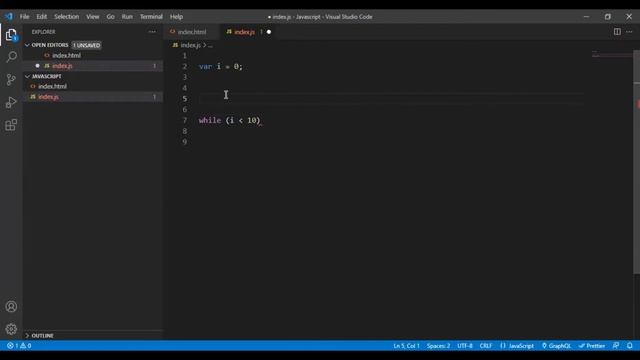Screen dimensions: 640x360
Task: Open Source Control view
Action: [x=11, y=79]
